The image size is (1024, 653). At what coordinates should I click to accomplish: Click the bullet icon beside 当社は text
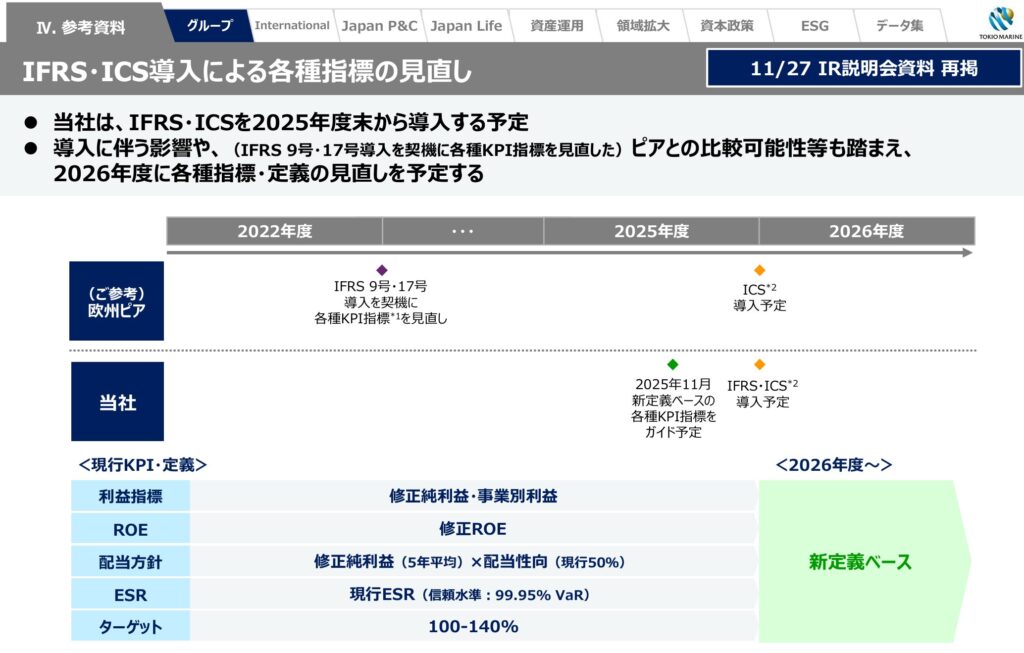pos(30,122)
